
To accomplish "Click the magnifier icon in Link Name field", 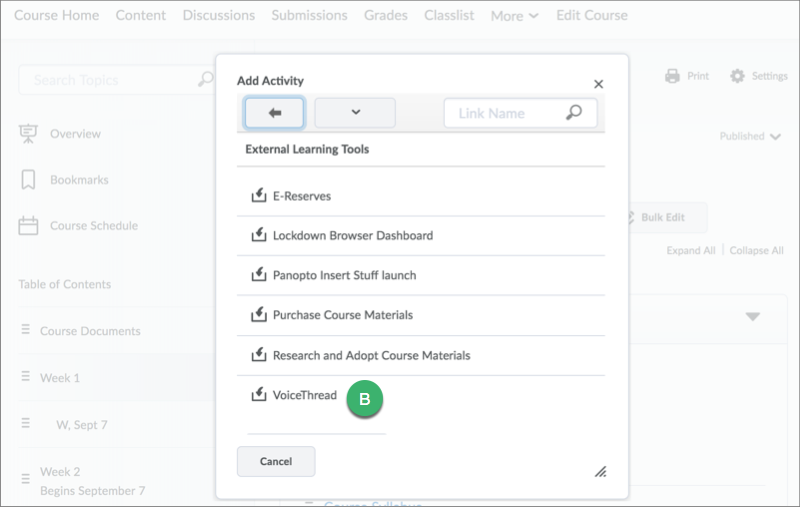I will click(x=574, y=112).
